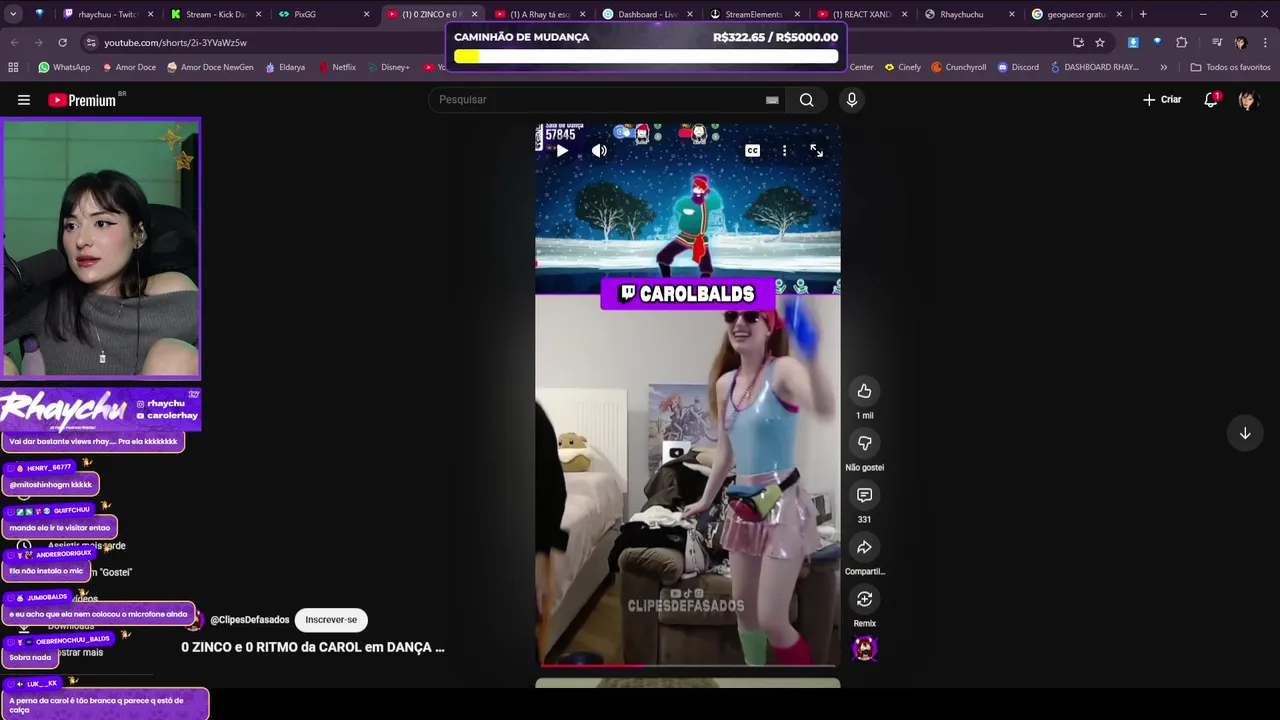
Task: Open the Discord bookmark
Action: (1017, 67)
